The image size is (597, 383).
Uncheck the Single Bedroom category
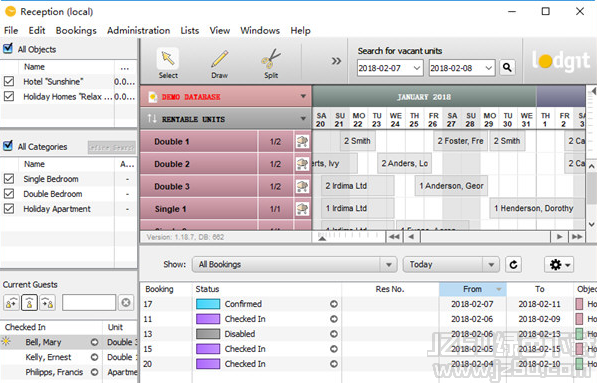click(x=9, y=179)
